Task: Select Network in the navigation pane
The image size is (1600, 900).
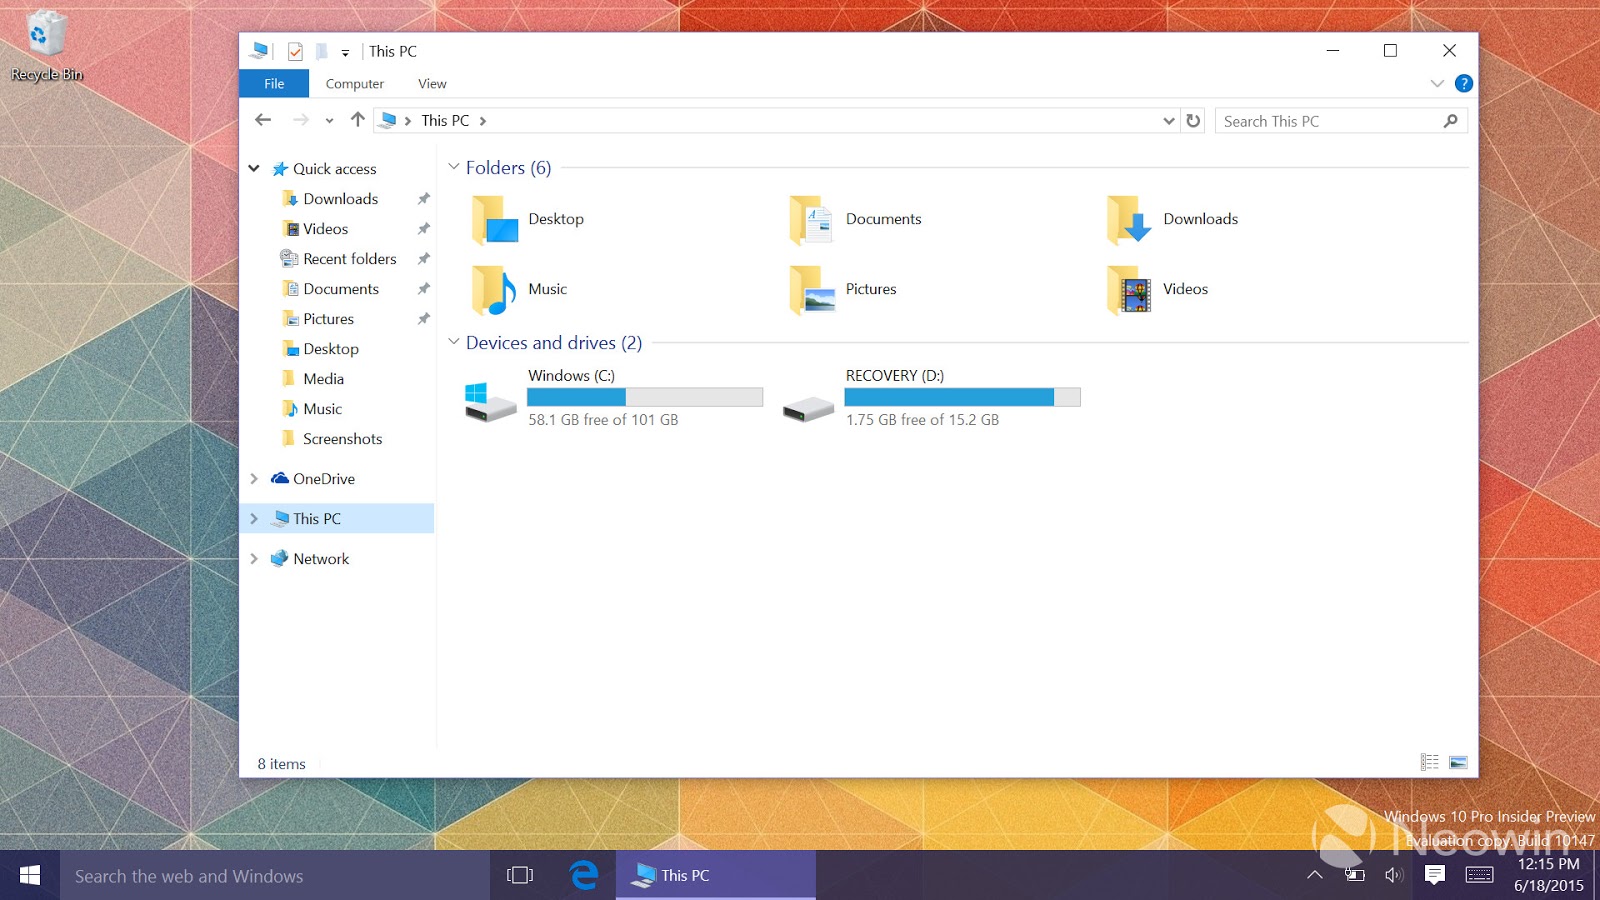Action: [x=321, y=559]
